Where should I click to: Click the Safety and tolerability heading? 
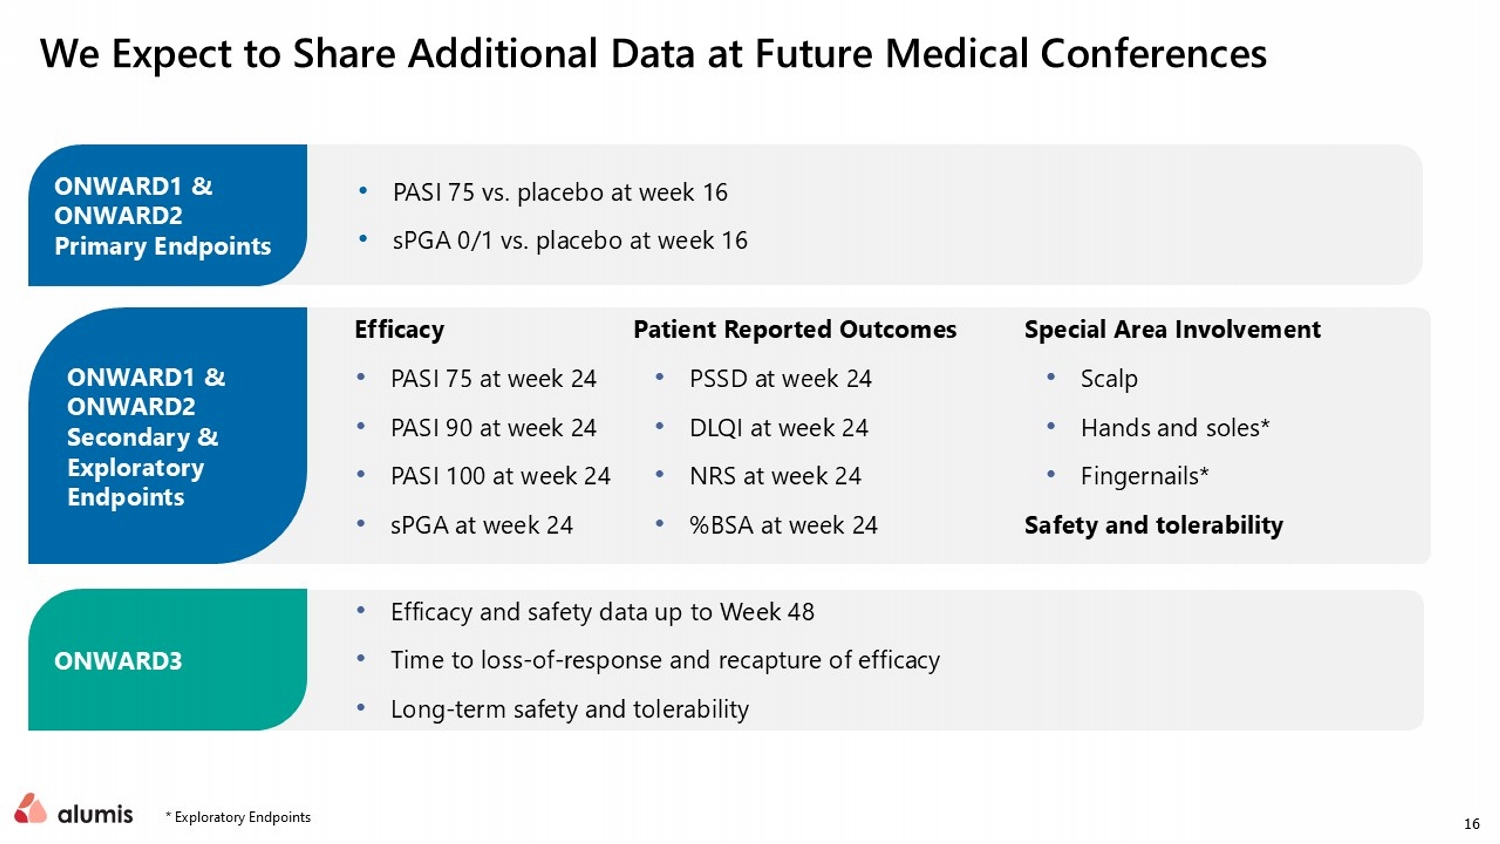1153,526
